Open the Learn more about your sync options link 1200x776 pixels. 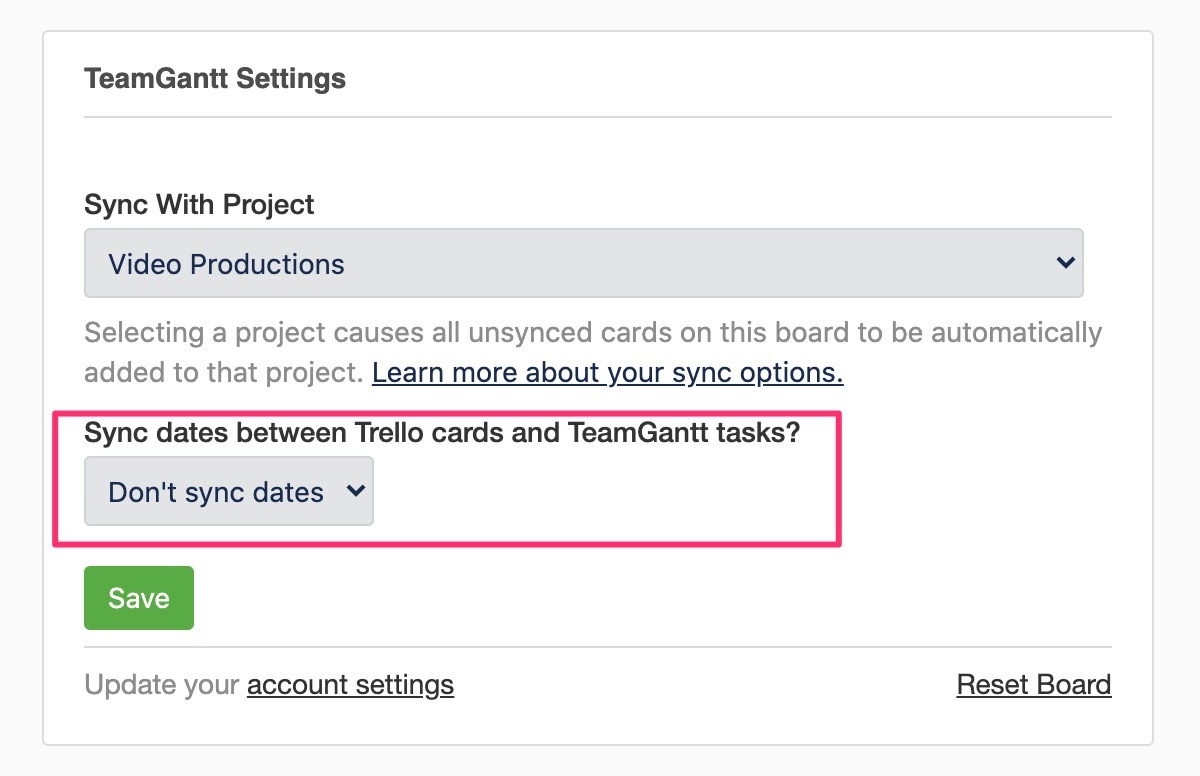pos(607,372)
